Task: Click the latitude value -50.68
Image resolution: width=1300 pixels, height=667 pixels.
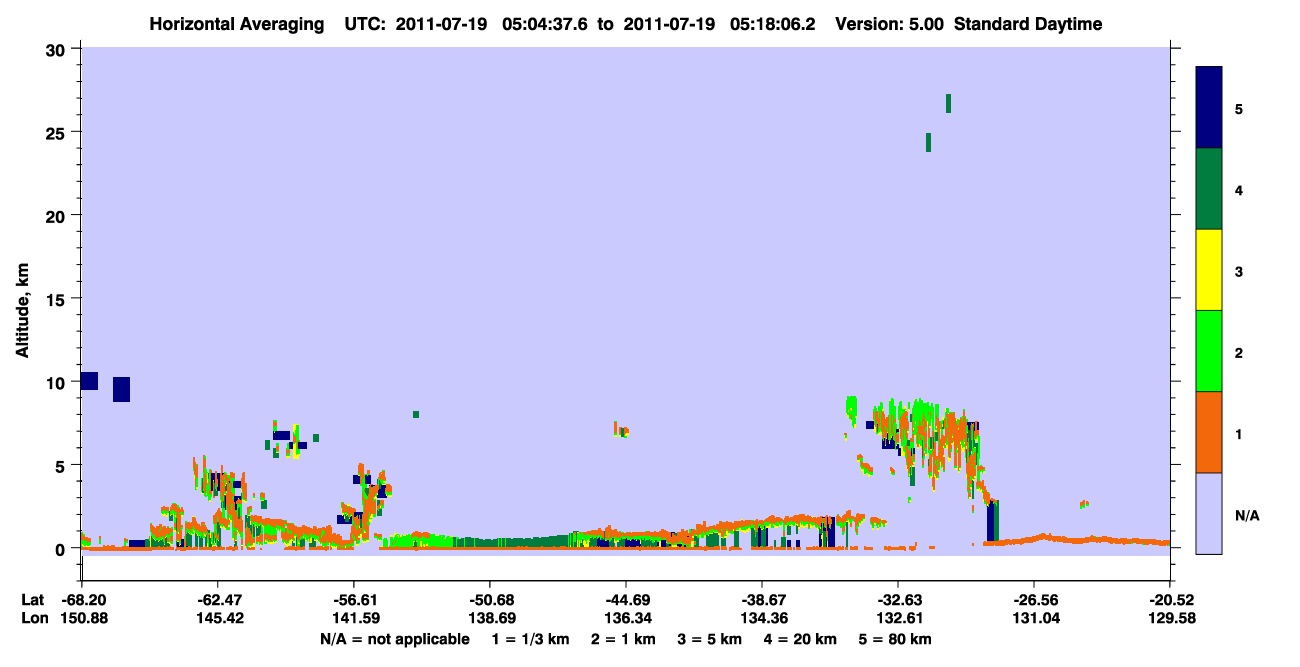Action: click(x=489, y=600)
